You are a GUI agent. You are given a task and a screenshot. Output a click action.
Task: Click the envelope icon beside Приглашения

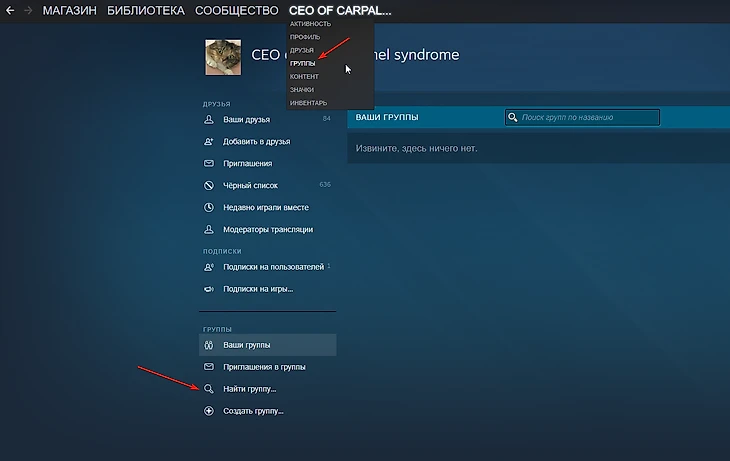coord(209,163)
